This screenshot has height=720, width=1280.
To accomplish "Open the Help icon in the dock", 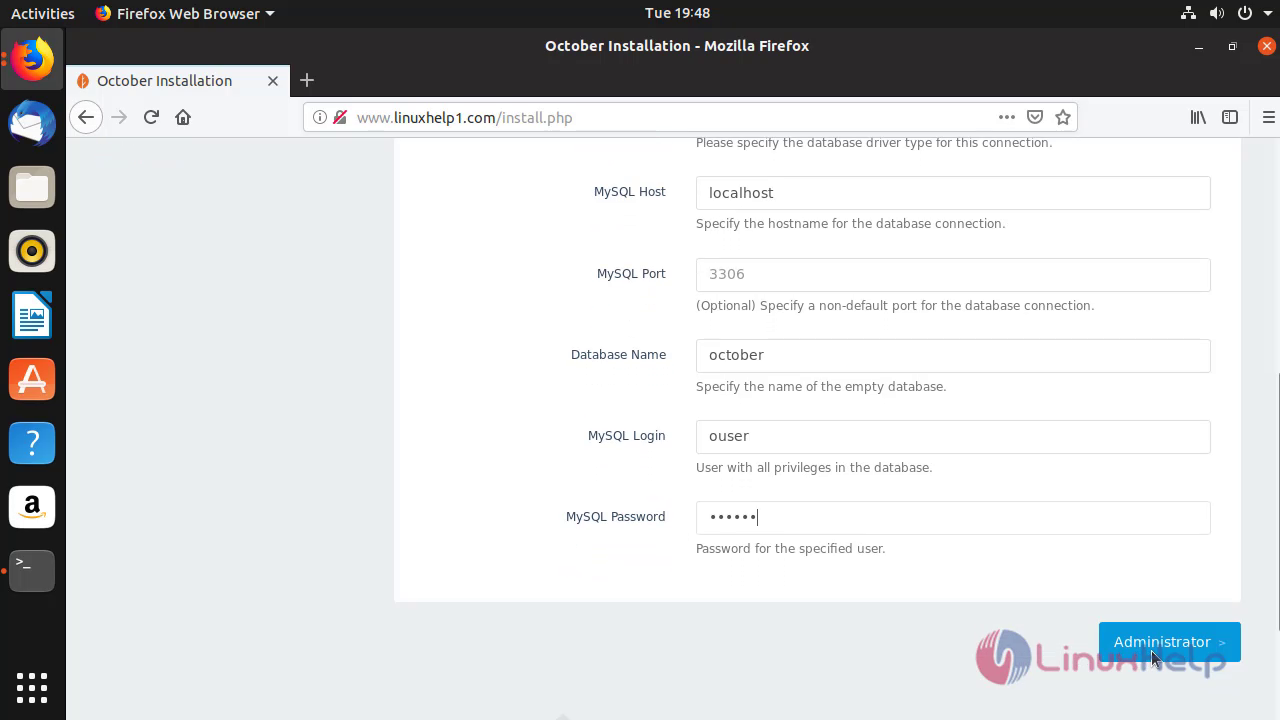I will coord(32,443).
